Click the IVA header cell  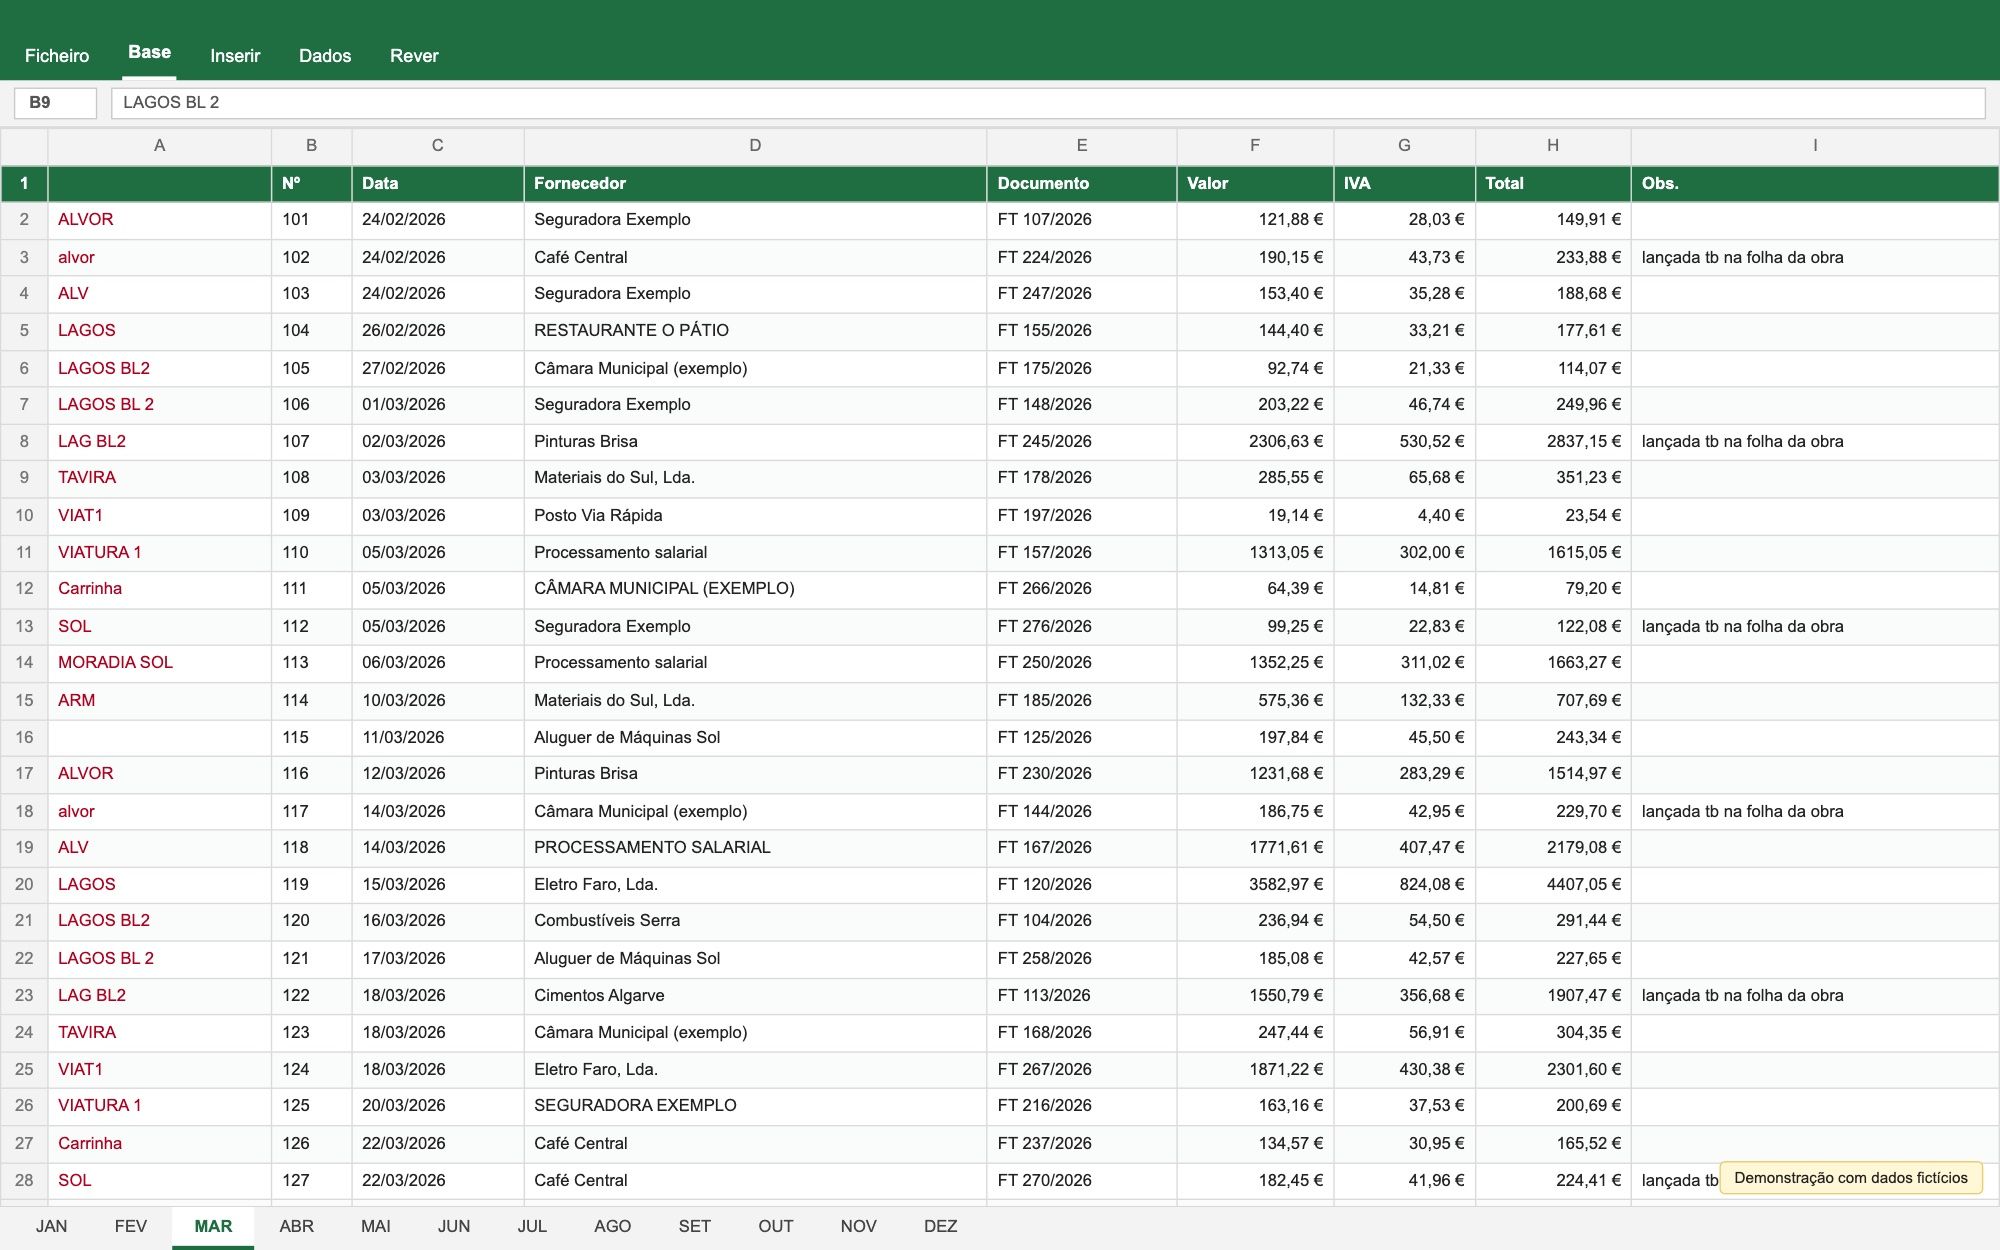click(x=1404, y=183)
